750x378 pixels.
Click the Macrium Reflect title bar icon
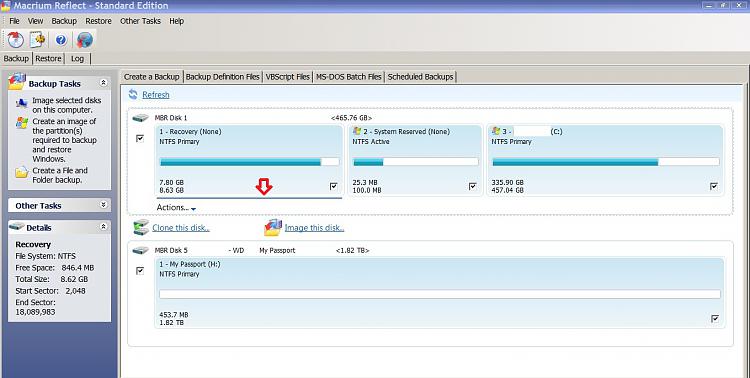5,6
